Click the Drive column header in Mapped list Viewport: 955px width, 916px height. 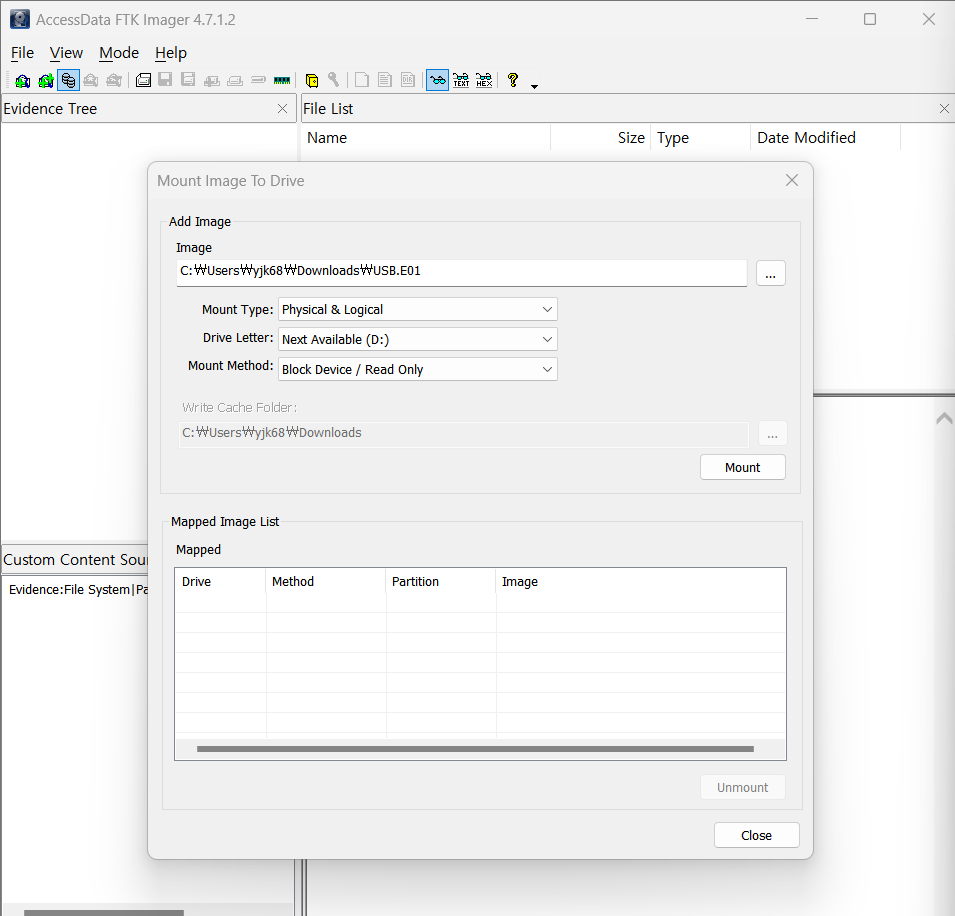click(x=220, y=582)
